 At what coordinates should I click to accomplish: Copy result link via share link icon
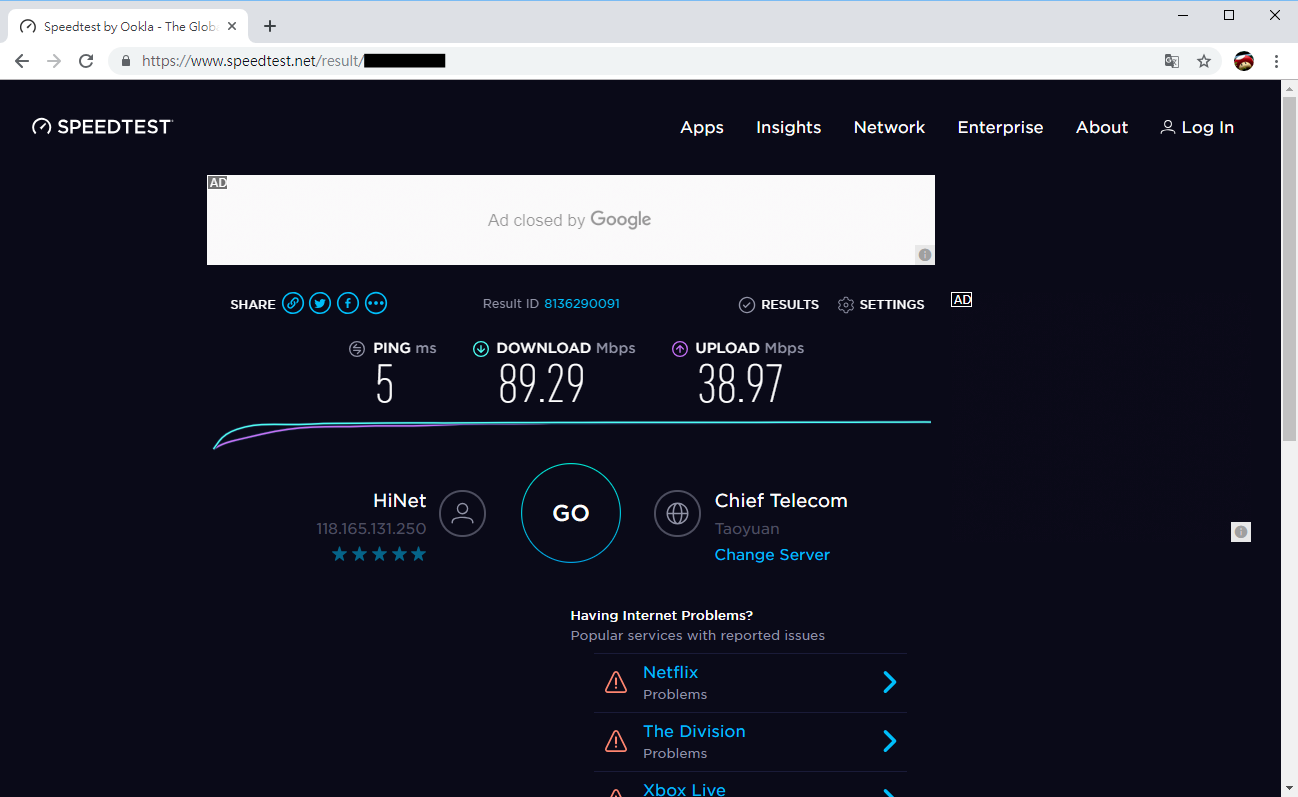click(x=293, y=303)
